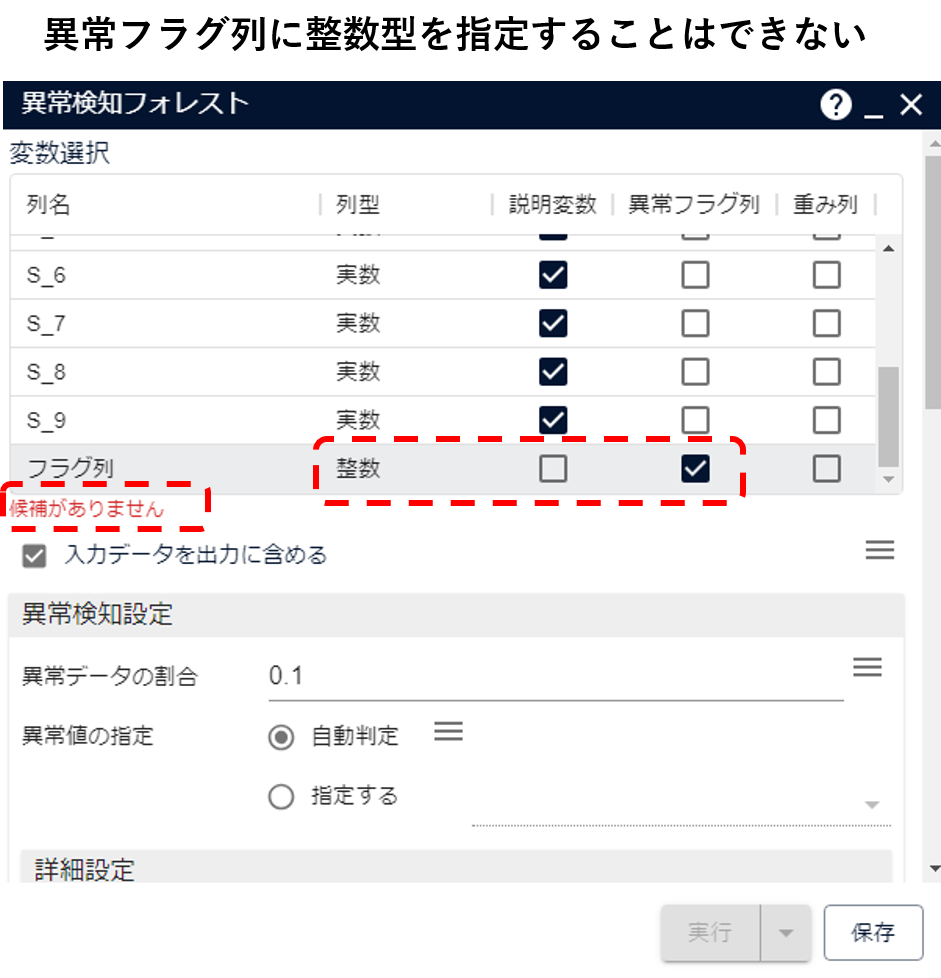Uncheck 説明変数 for row S_6

[553, 275]
